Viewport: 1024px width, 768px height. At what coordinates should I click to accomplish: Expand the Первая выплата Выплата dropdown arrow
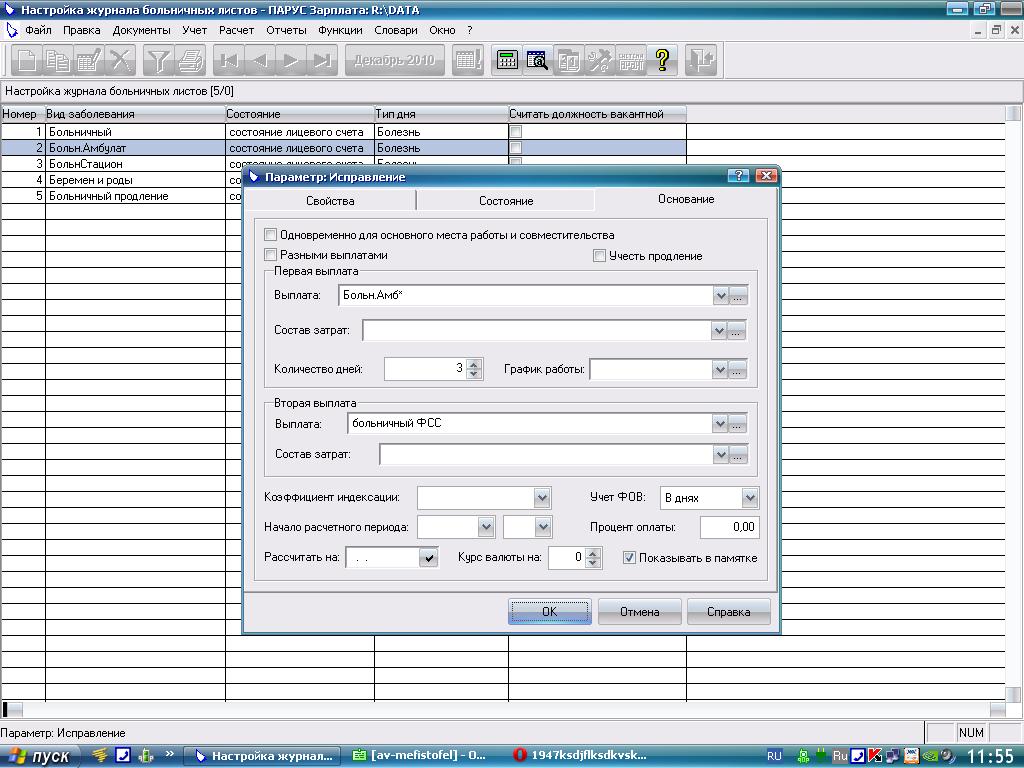click(720, 296)
